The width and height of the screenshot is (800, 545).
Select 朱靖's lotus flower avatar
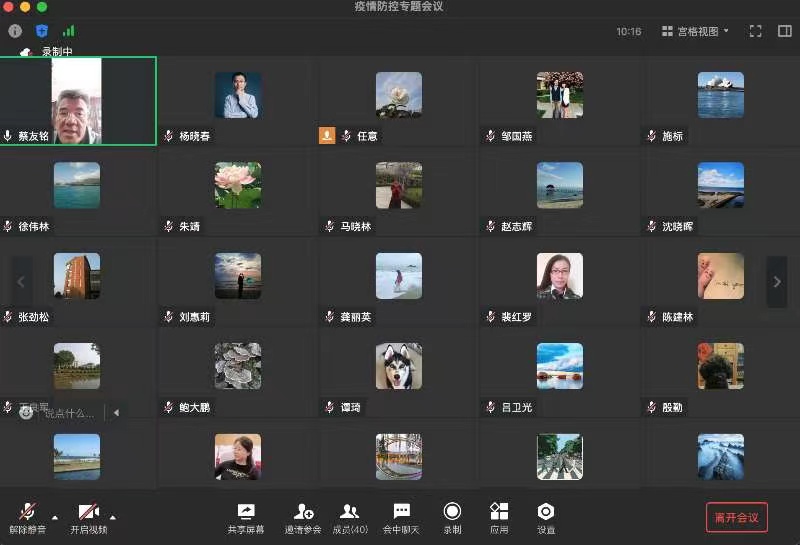point(238,185)
